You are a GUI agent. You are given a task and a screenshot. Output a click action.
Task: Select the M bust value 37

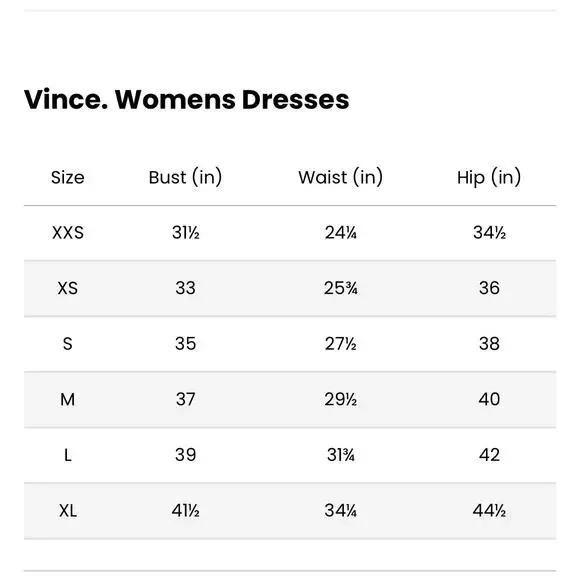[185, 399]
